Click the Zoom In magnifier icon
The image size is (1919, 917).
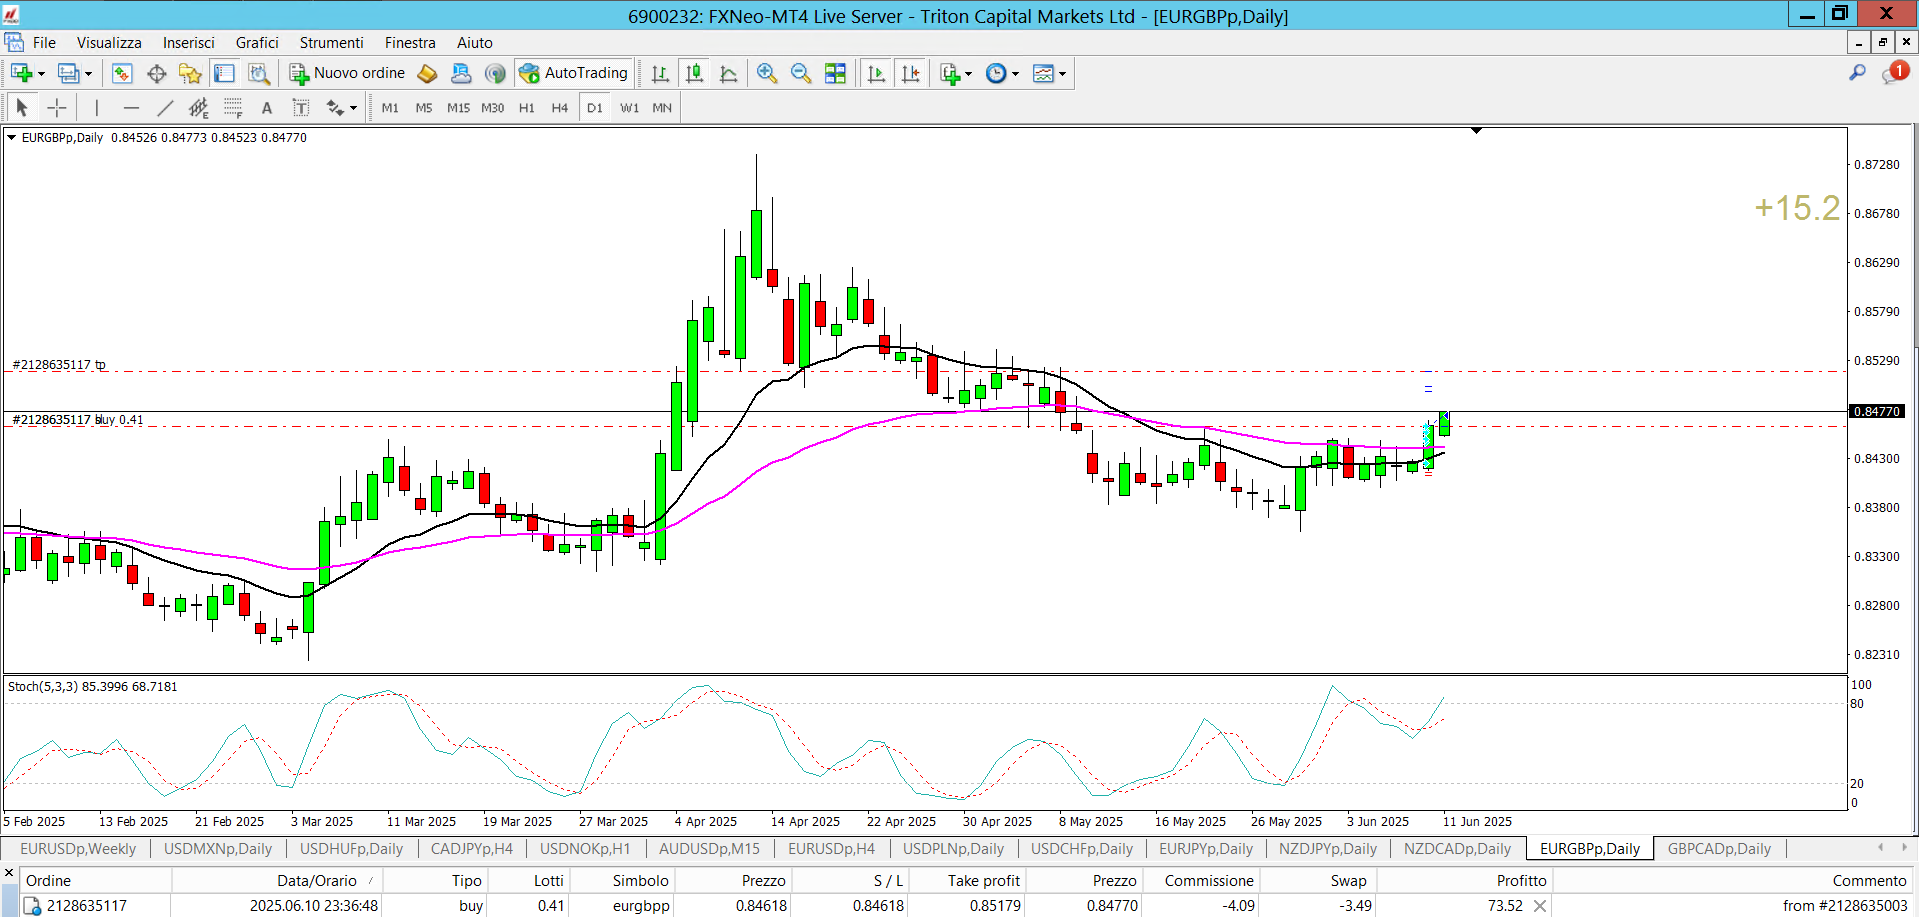767,73
